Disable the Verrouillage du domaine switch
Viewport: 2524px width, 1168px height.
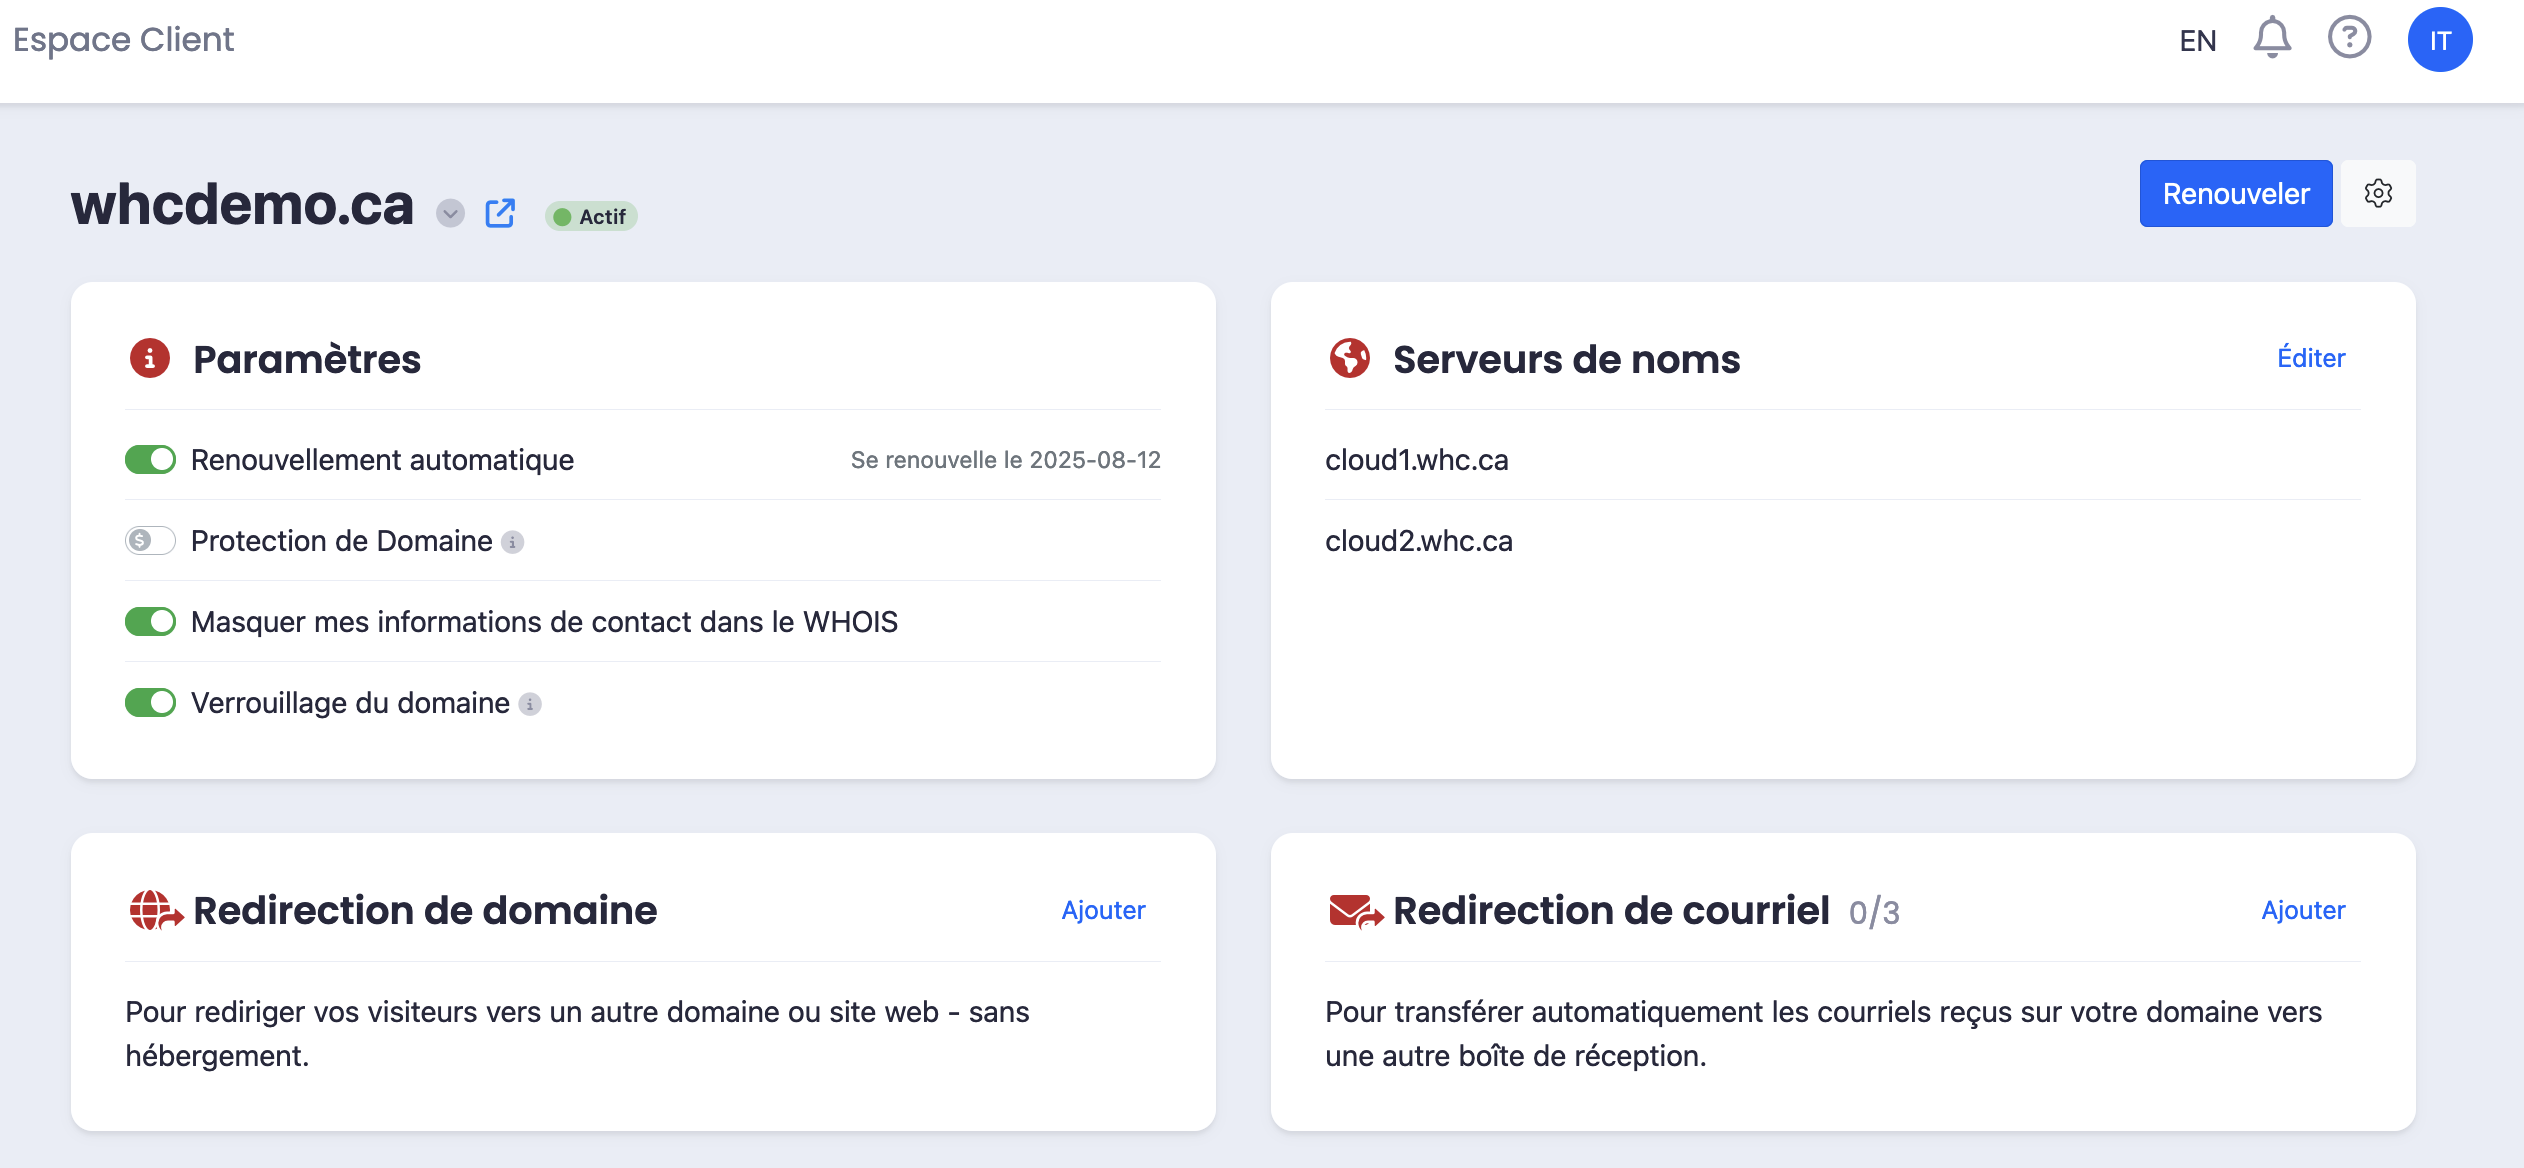150,703
